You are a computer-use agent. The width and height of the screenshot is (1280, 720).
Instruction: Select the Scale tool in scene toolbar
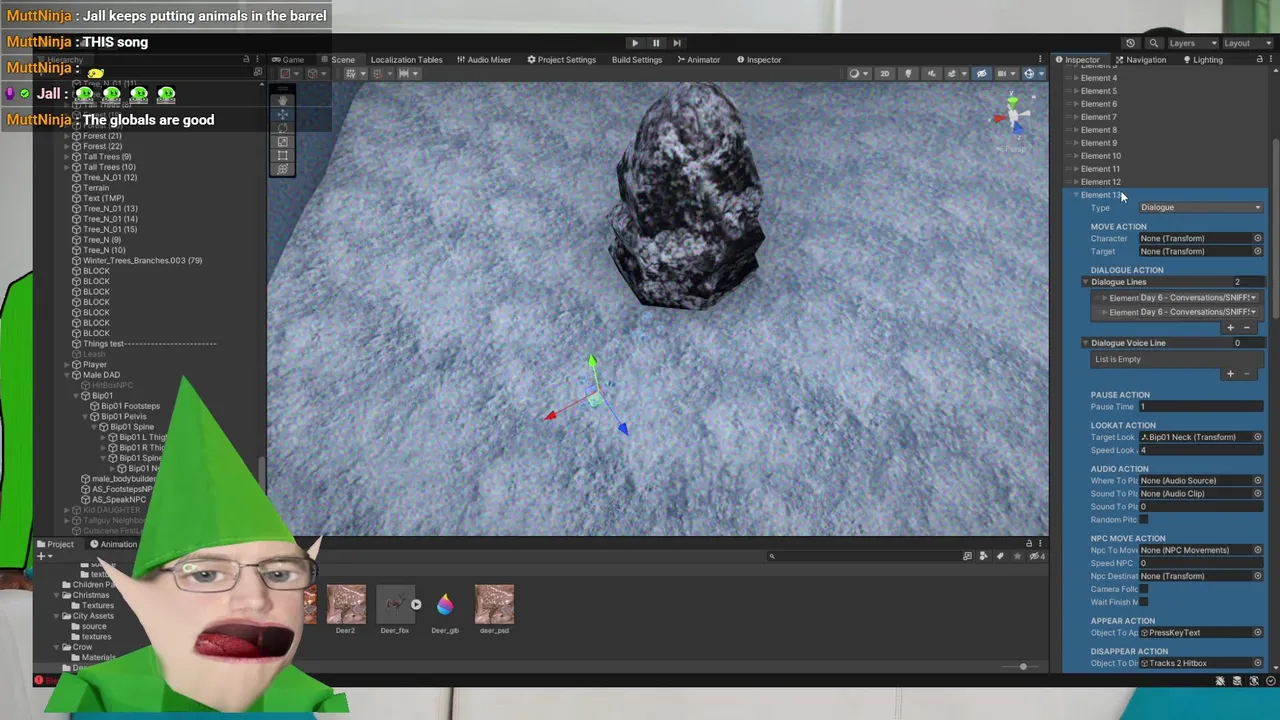click(282, 143)
